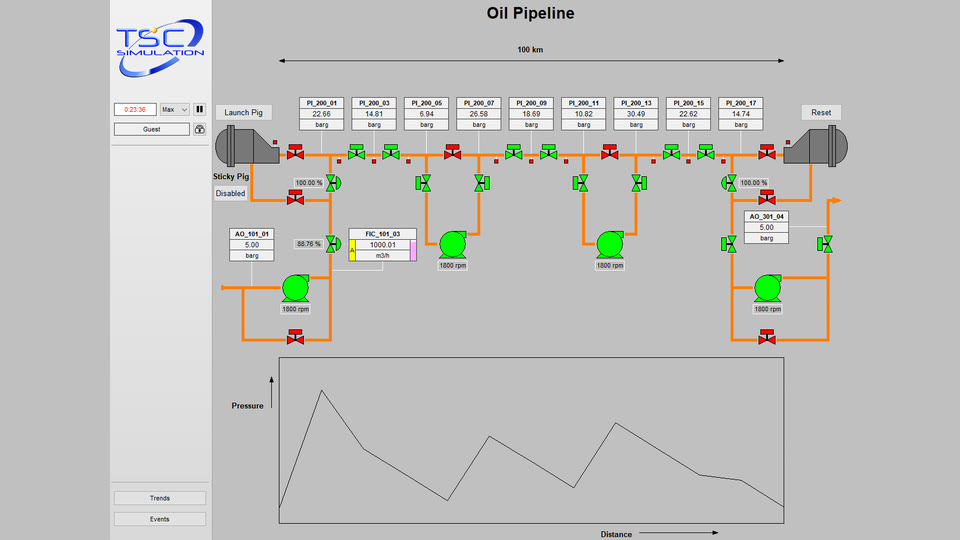Click red main-line valve just before pig receiver
Viewport: 960px width, 540px height.
point(767,152)
